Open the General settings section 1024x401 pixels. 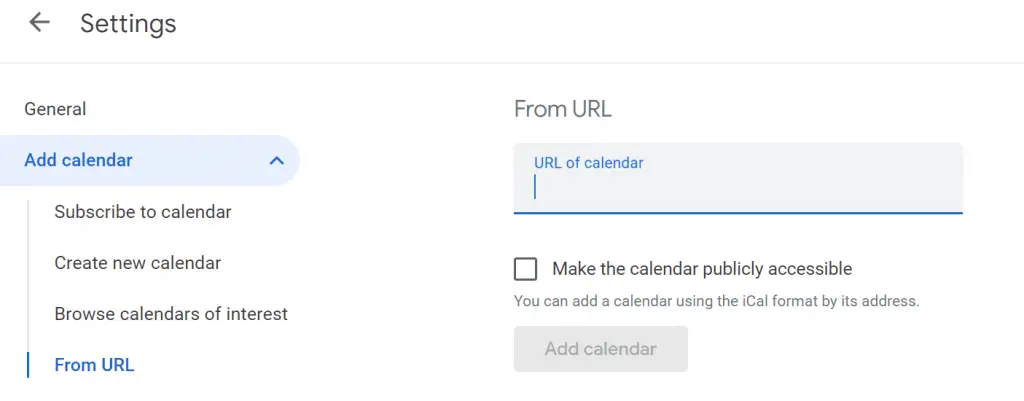(55, 109)
